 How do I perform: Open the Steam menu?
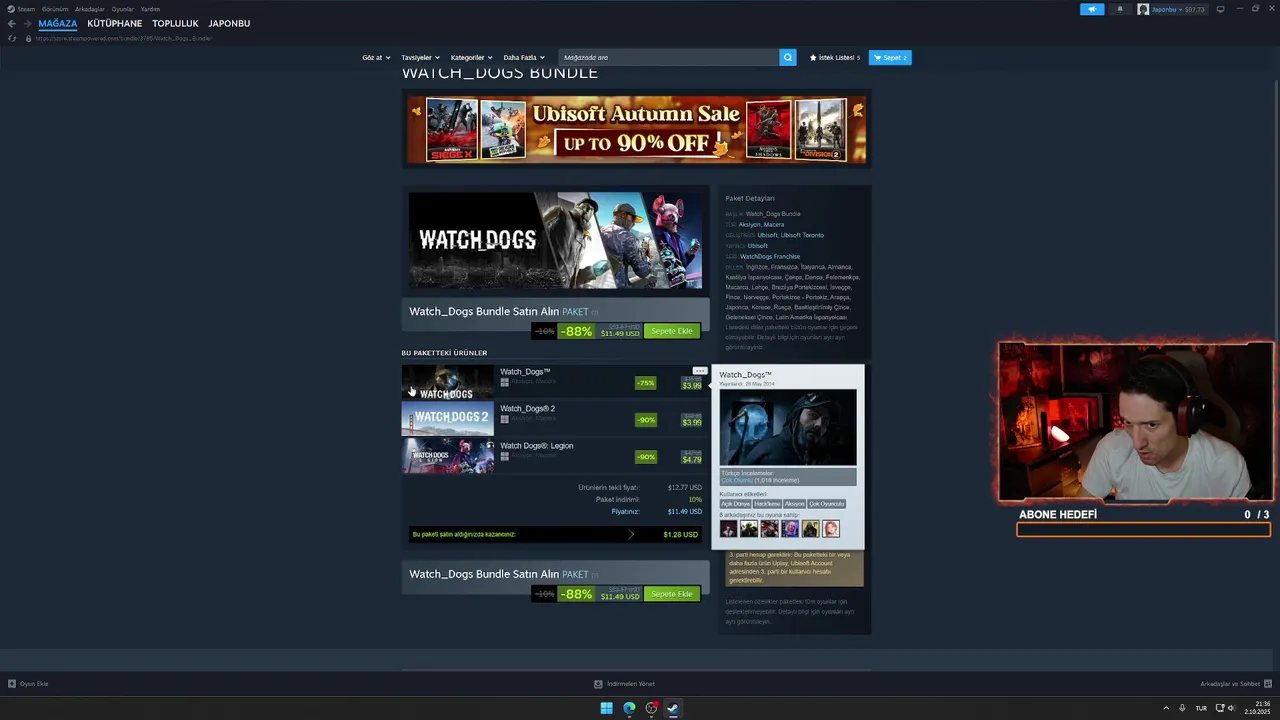26,9
